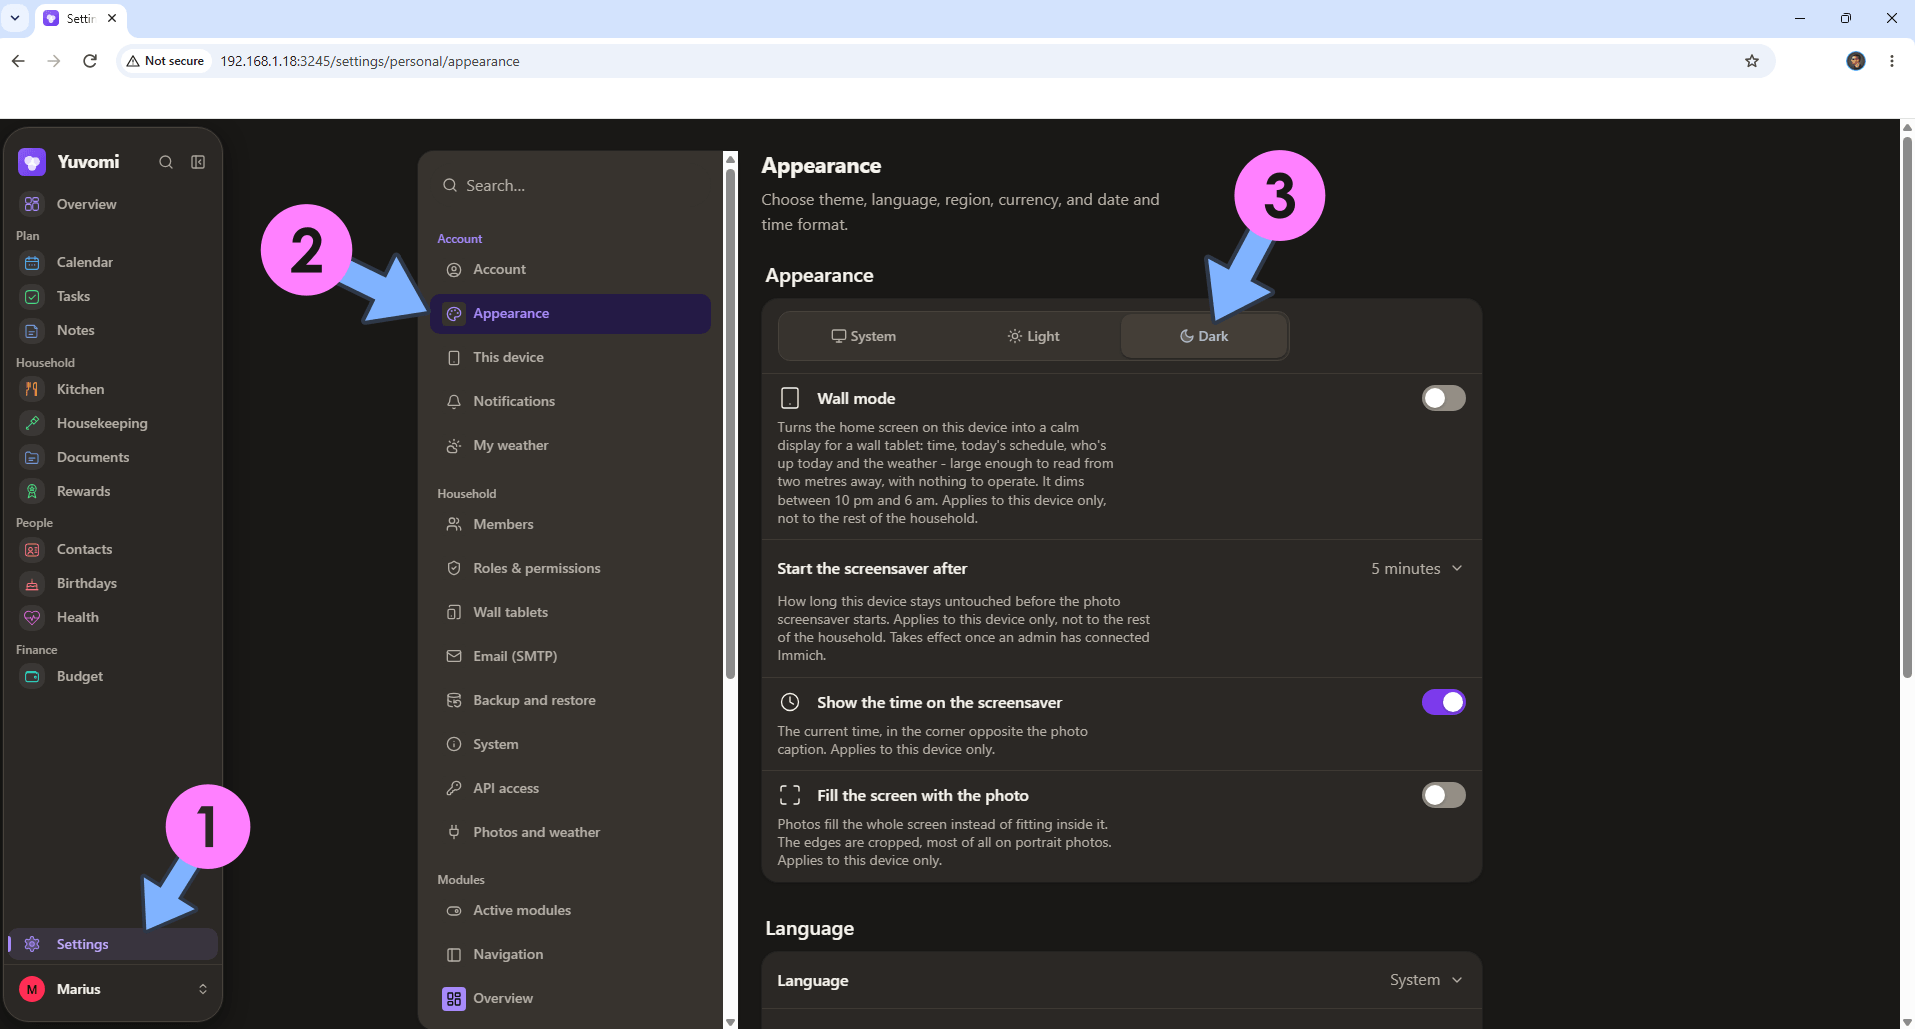This screenshot has height=1029, width=1915.
Task: Open Health heart icon in sidebar
Action: point(32,617)
